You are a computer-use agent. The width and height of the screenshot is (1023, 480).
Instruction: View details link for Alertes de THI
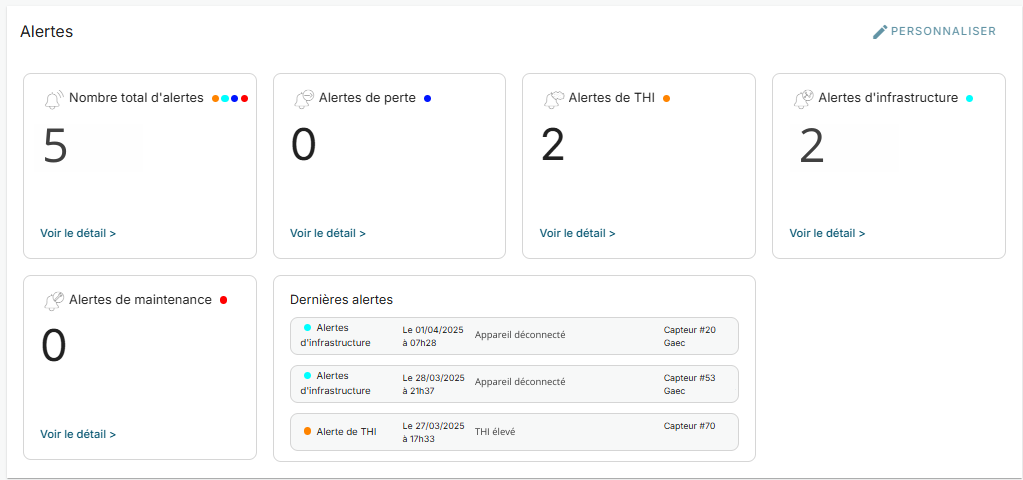click(577, 233)
